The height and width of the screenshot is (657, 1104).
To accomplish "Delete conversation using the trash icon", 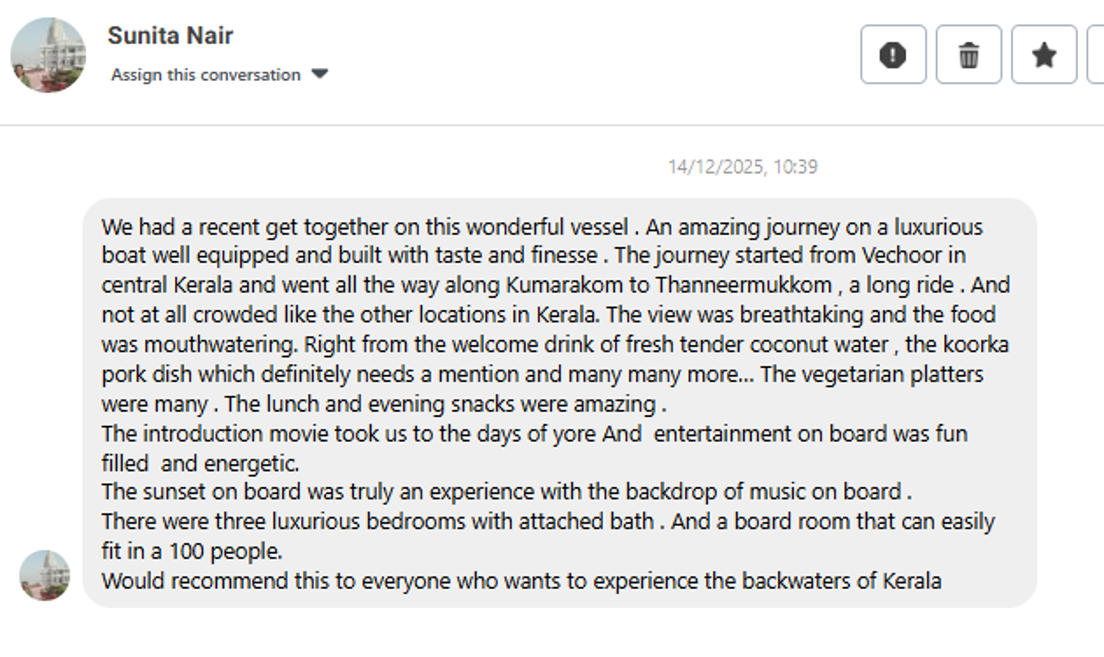I will click(x=968, y=55).
